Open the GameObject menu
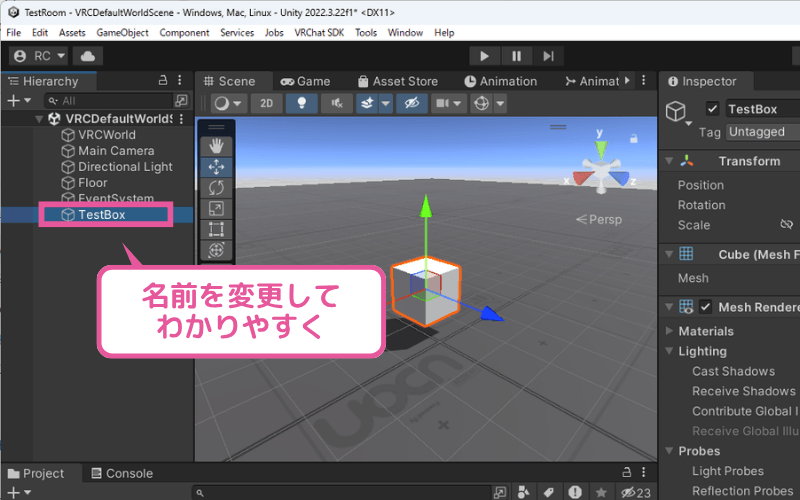 (x=122, y=33)
